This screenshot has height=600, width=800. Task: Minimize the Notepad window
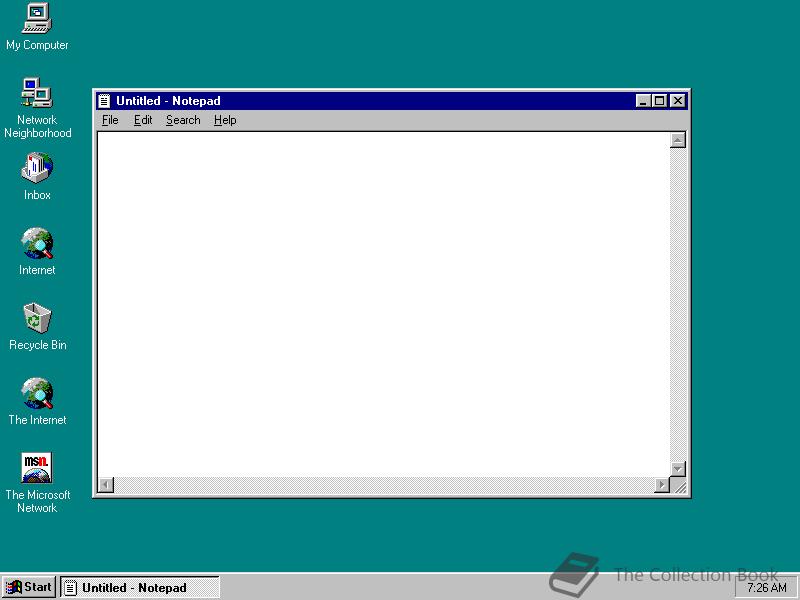[x=643, y=101]
